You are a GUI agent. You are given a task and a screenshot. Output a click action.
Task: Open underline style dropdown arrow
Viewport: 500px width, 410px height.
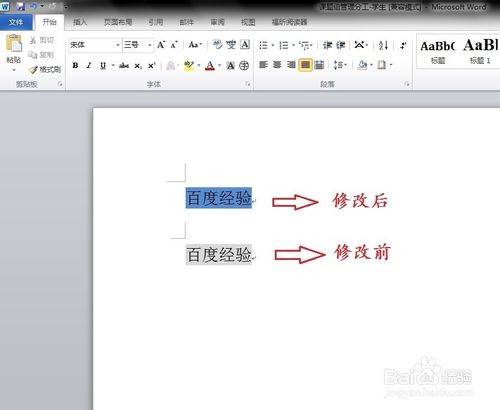pyautogui.click(x=113, y=65)
